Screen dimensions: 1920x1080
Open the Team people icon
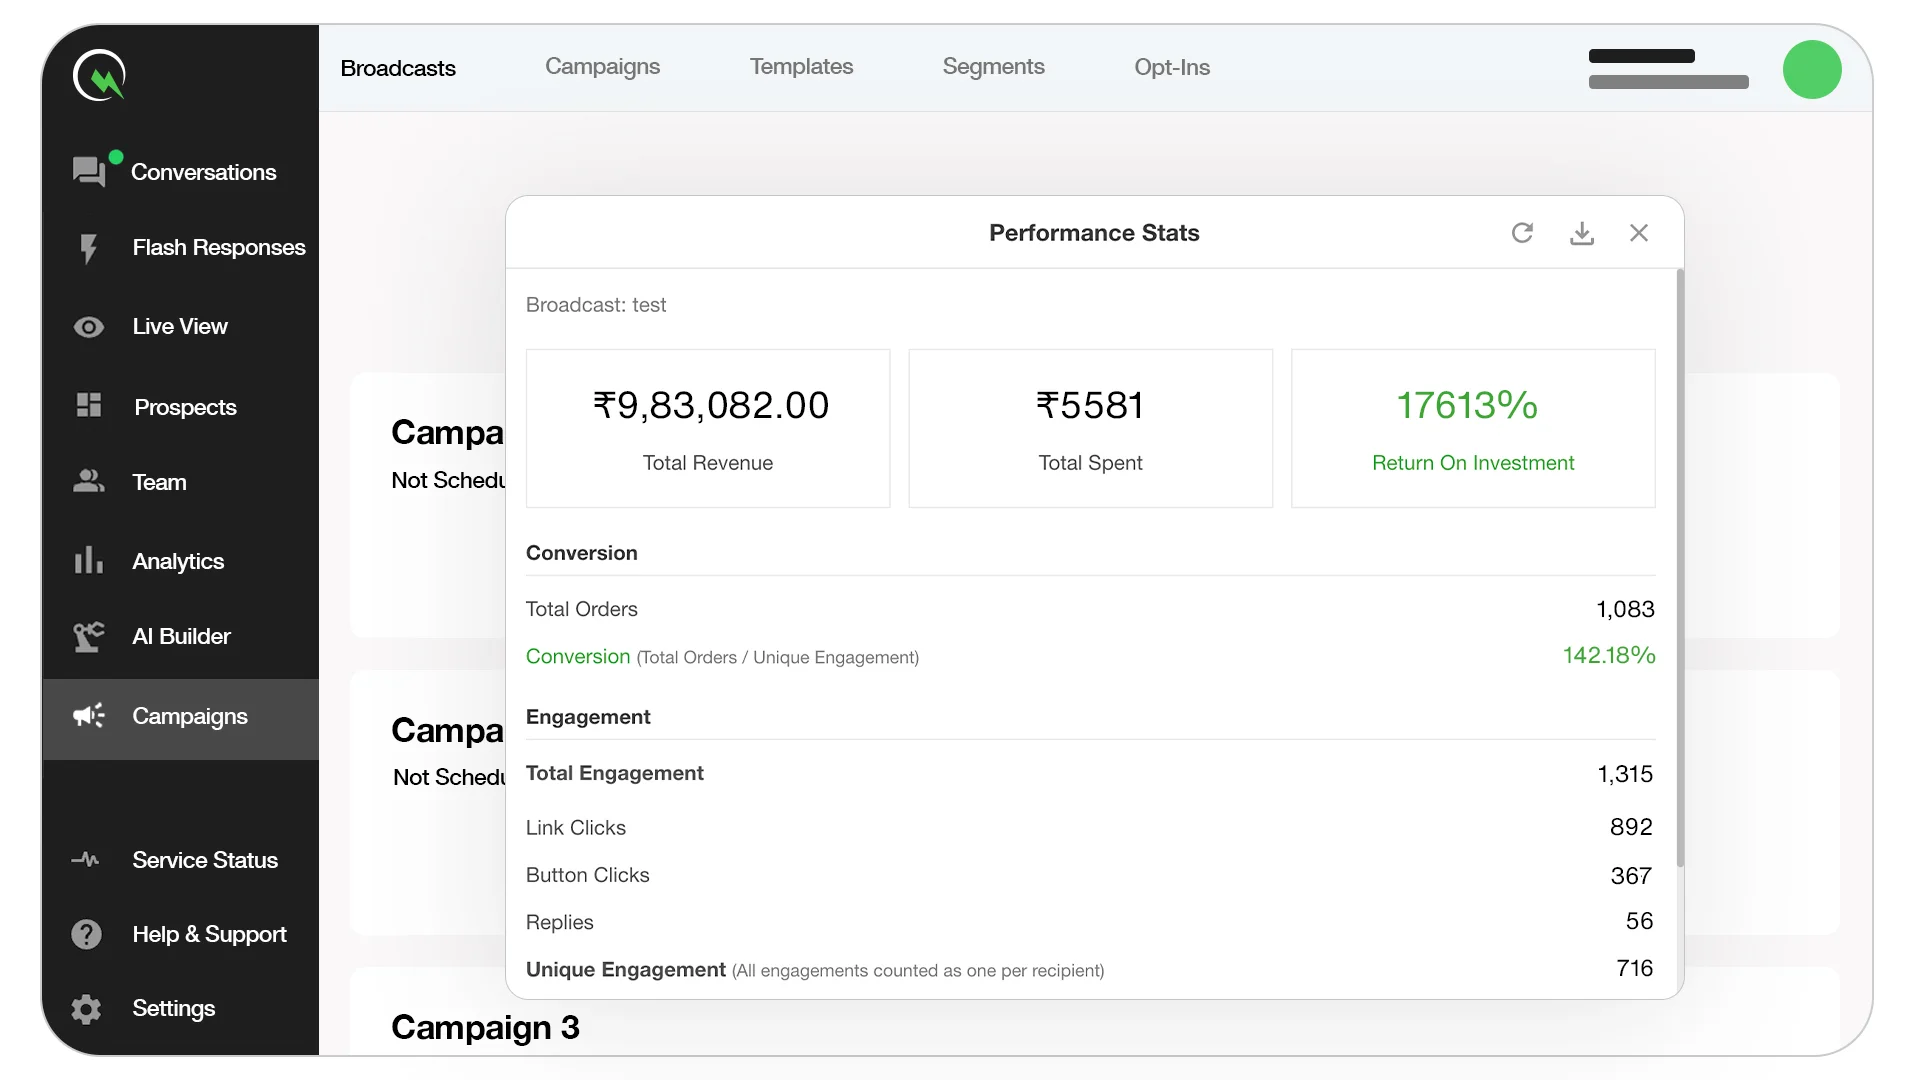(x=89, y=482)
